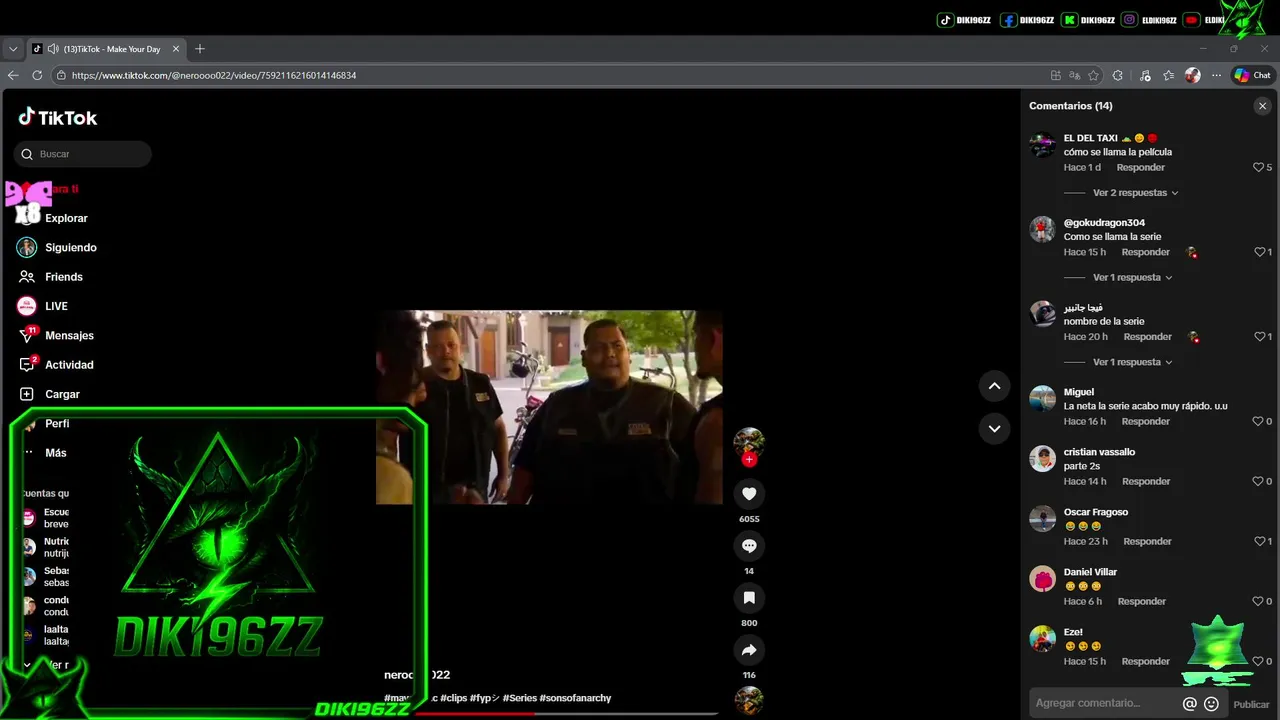
Task: Open Copilot Chat button
Action: (x=1252, y=75)
